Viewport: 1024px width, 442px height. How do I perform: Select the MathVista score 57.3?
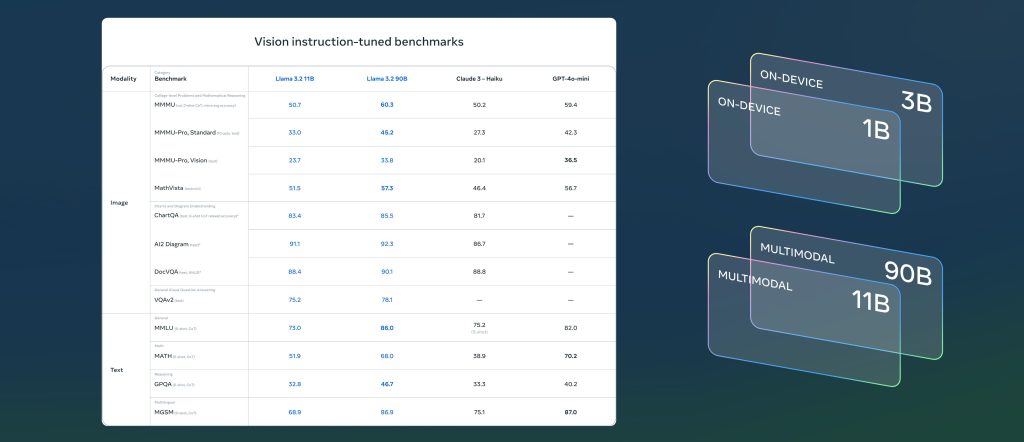(387, 188)
